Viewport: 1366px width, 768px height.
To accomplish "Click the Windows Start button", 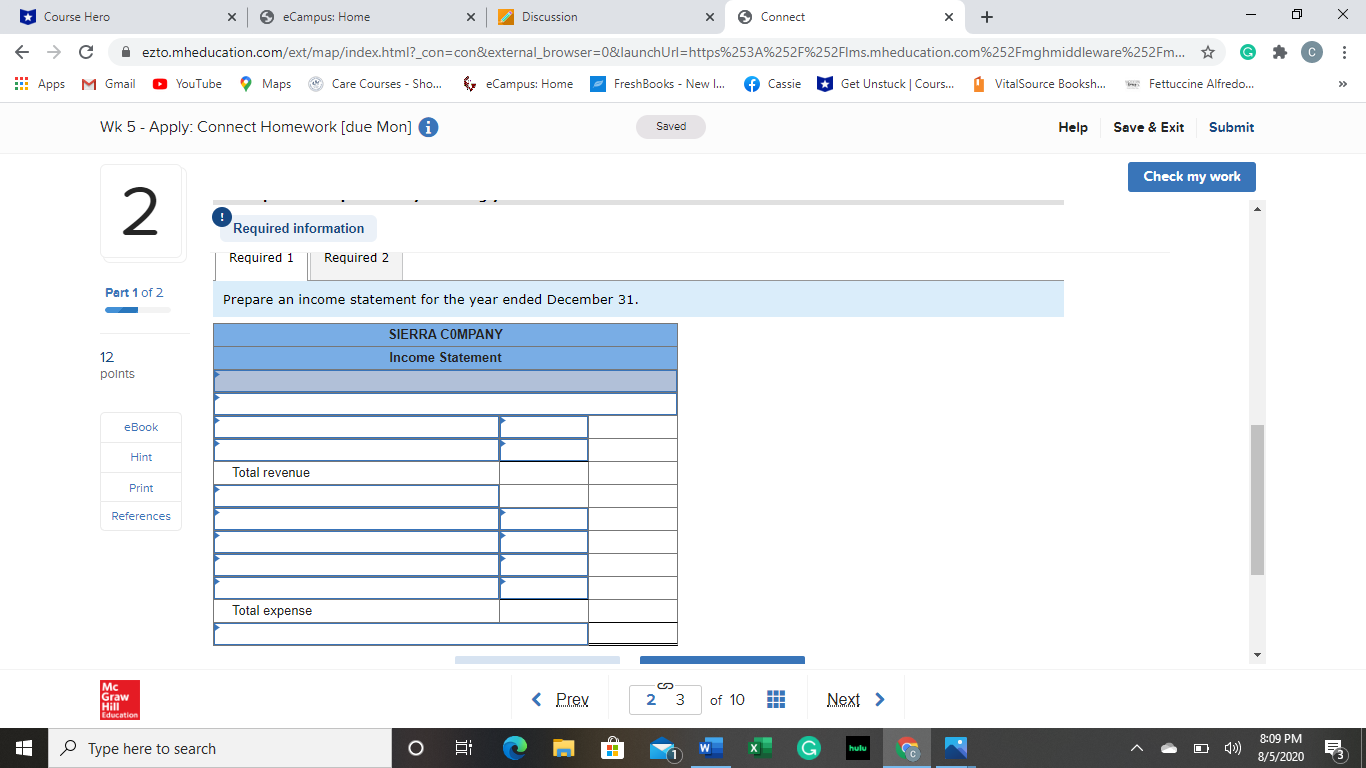I will [24, 748].
